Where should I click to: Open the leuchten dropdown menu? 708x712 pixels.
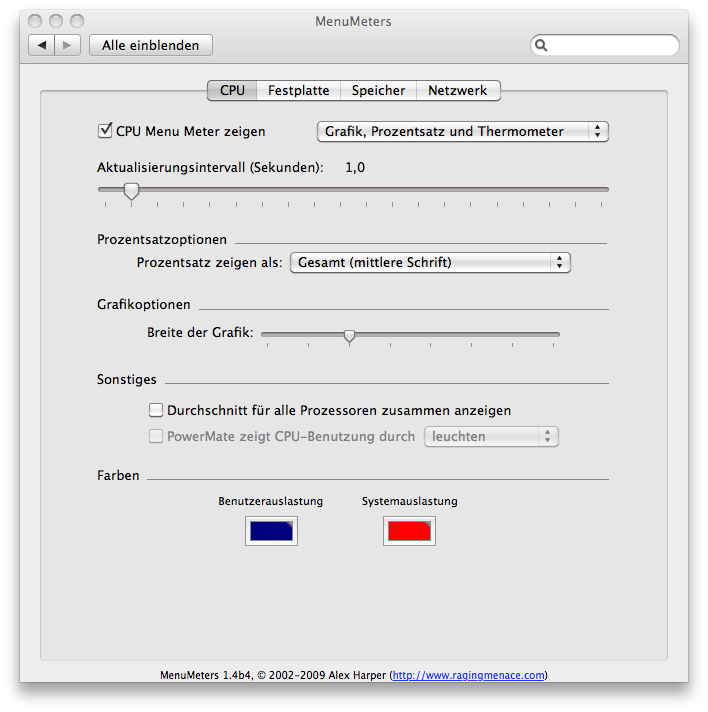pyautogui.click(x=491, y=436)
